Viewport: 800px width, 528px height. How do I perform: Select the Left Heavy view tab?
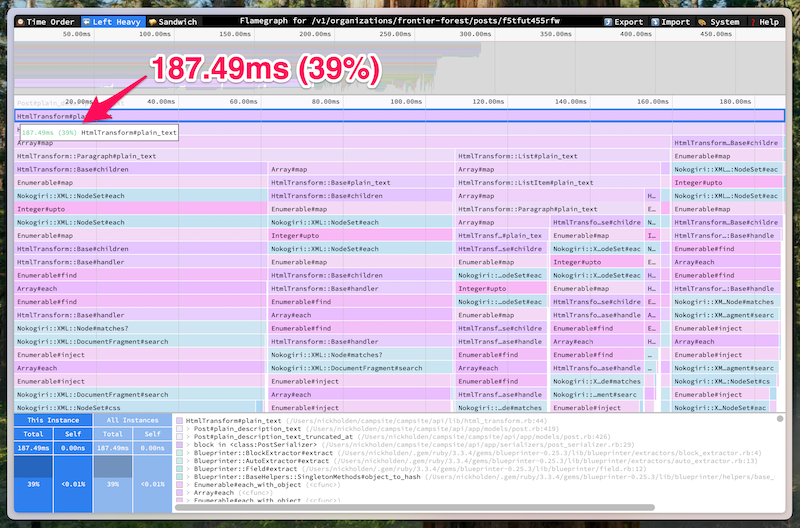[x=111, y=21]
